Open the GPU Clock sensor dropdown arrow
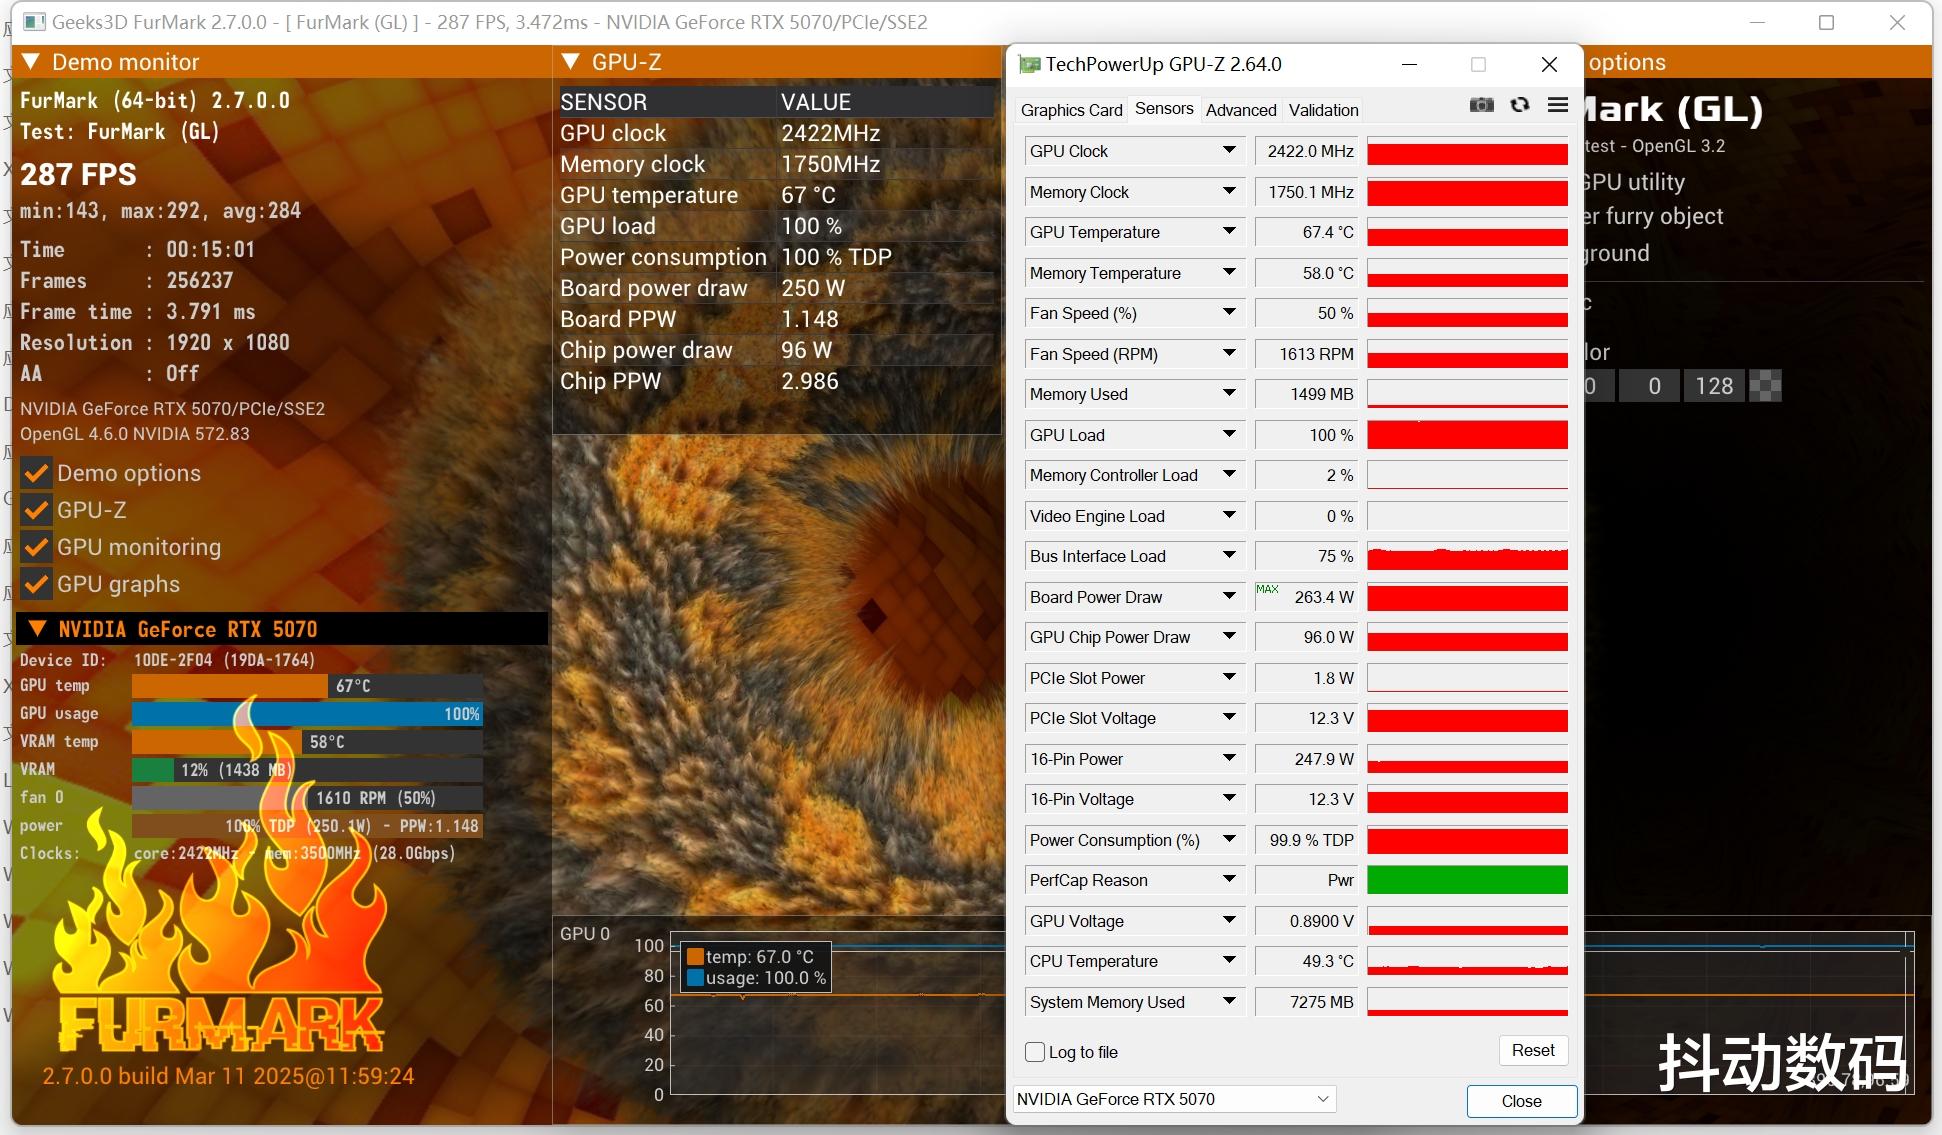This screenshot has height=1135, width=1942. [x=1229, y=151]
